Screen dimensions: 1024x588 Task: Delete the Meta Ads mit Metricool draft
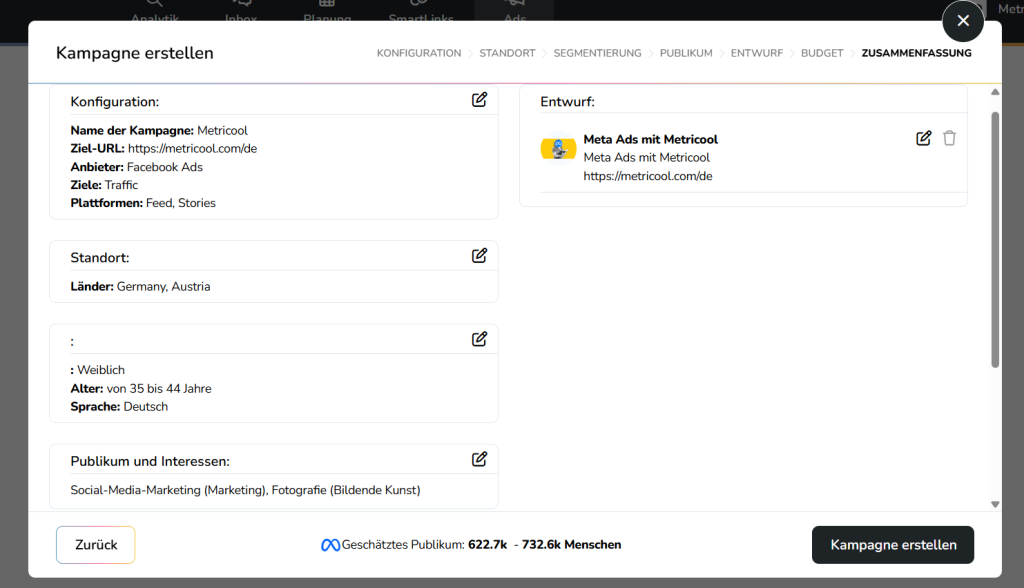[x=950, y=139]
